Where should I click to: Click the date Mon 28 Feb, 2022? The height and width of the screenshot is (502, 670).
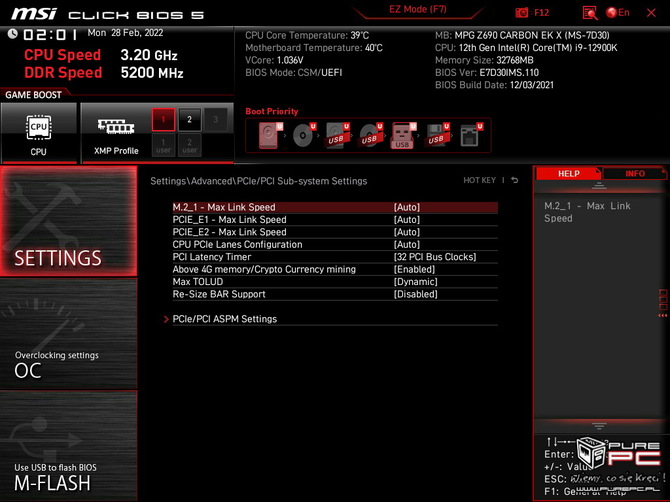point(125,33)
